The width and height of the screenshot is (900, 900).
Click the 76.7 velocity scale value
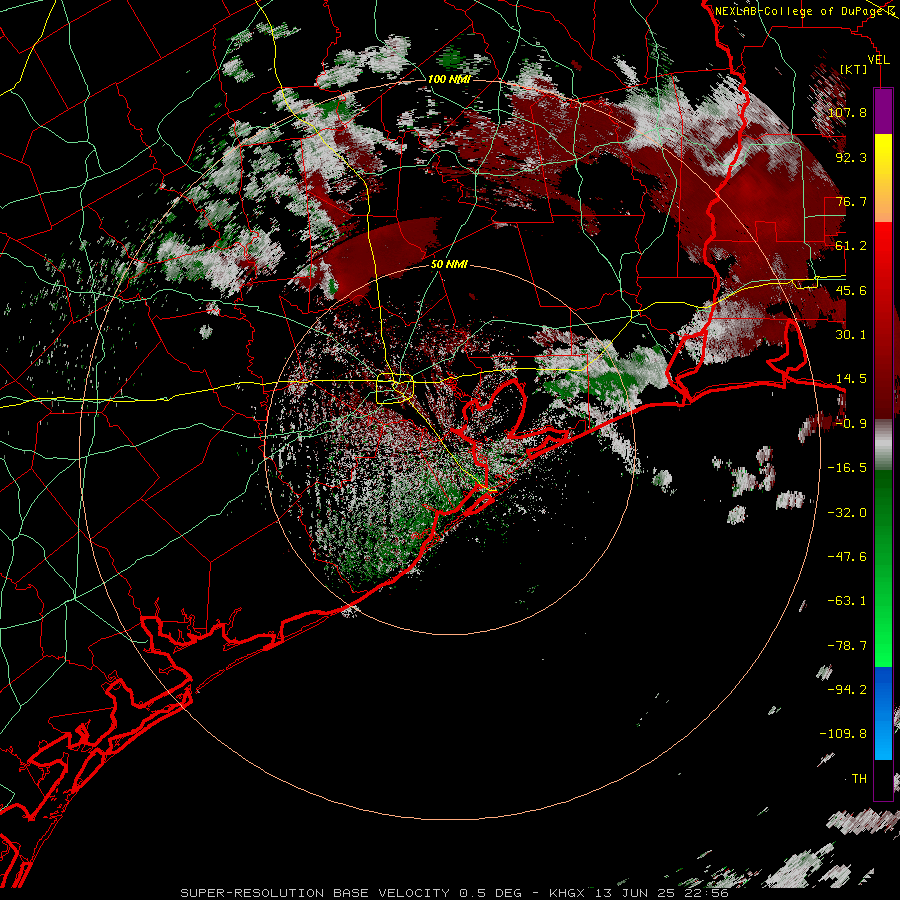coord(851,201)
